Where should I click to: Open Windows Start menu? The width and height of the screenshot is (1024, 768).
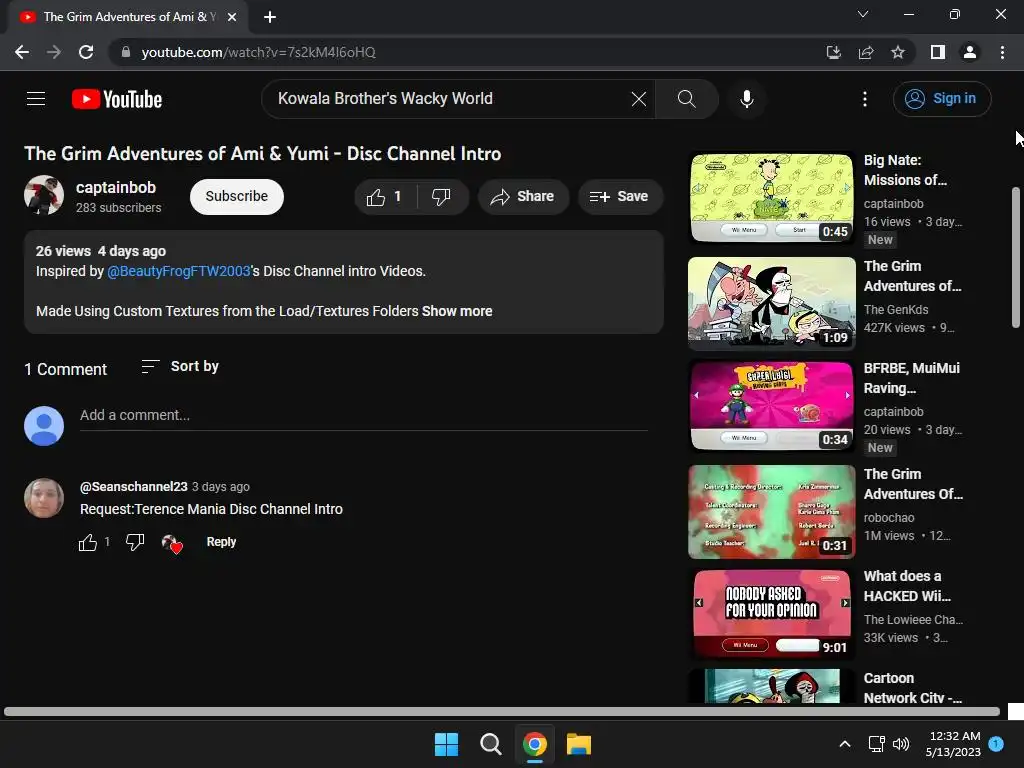pyautogui.click(x=447, y=744)
